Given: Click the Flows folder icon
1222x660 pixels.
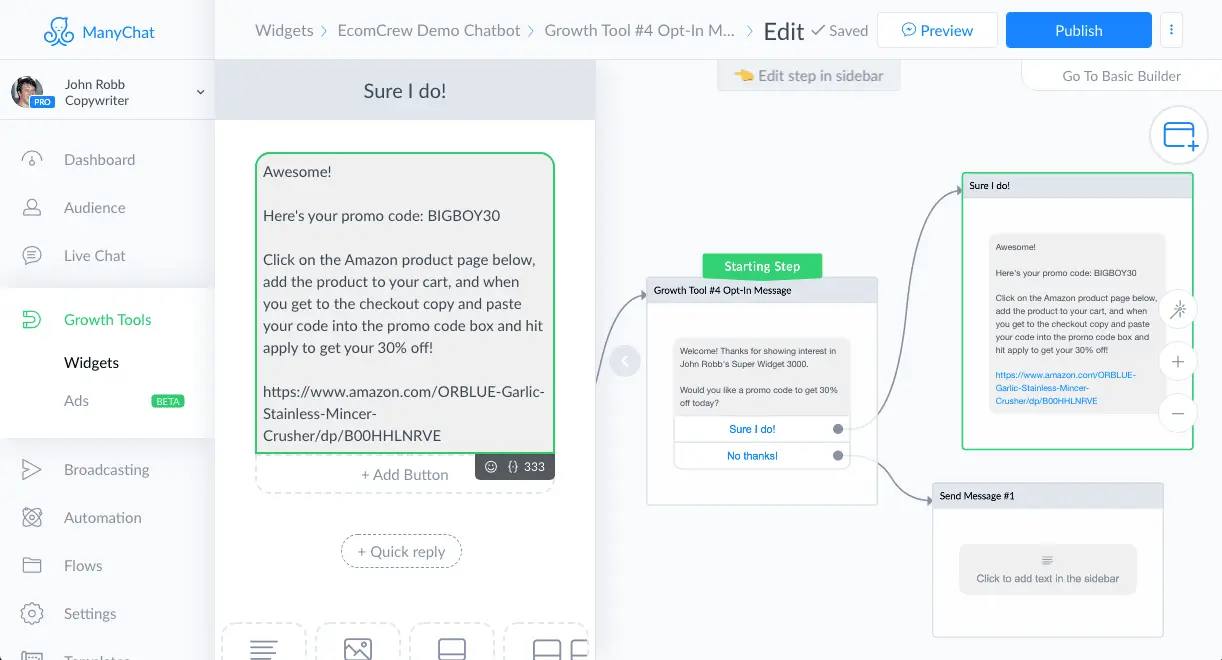Looking at the screenshot, I should pos(32,566).
